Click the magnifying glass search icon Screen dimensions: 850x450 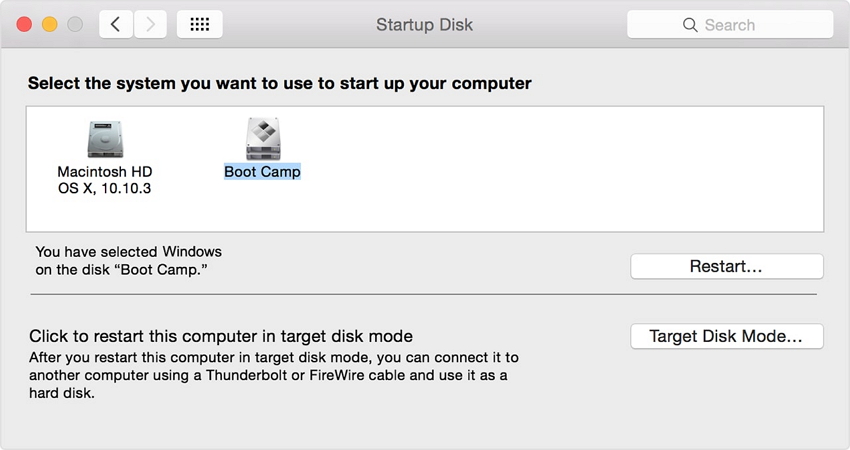[689, 24]
